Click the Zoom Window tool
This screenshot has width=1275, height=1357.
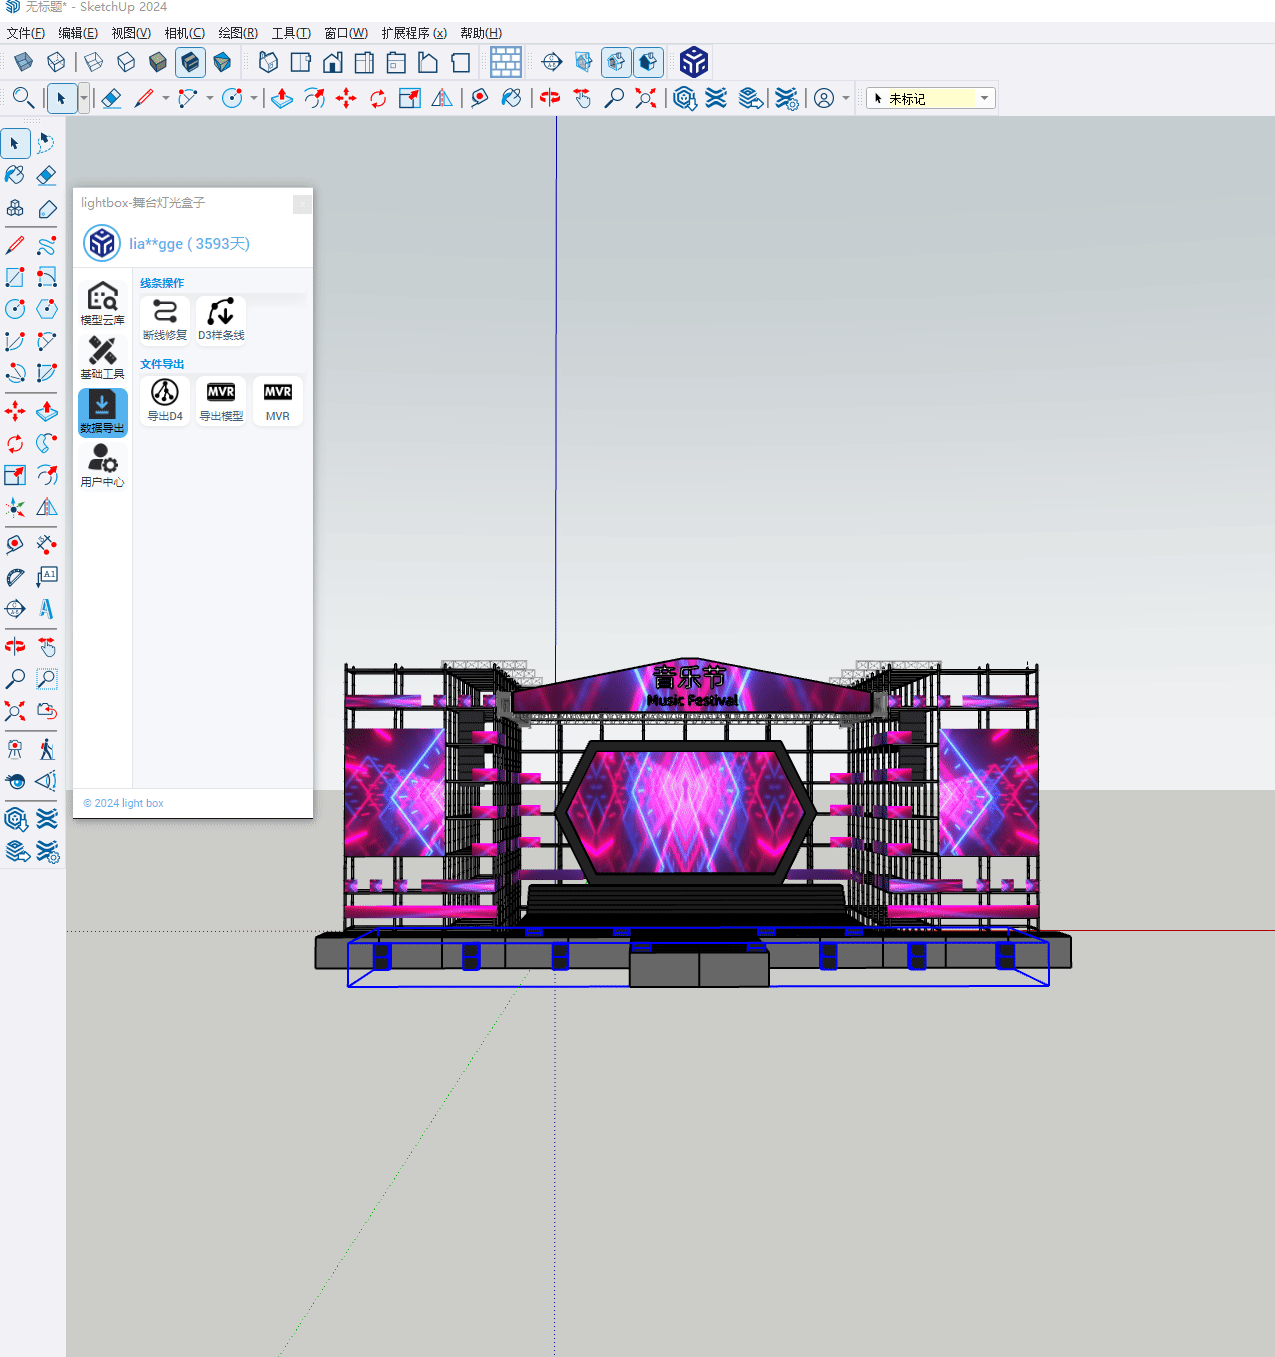pos(46,679)
